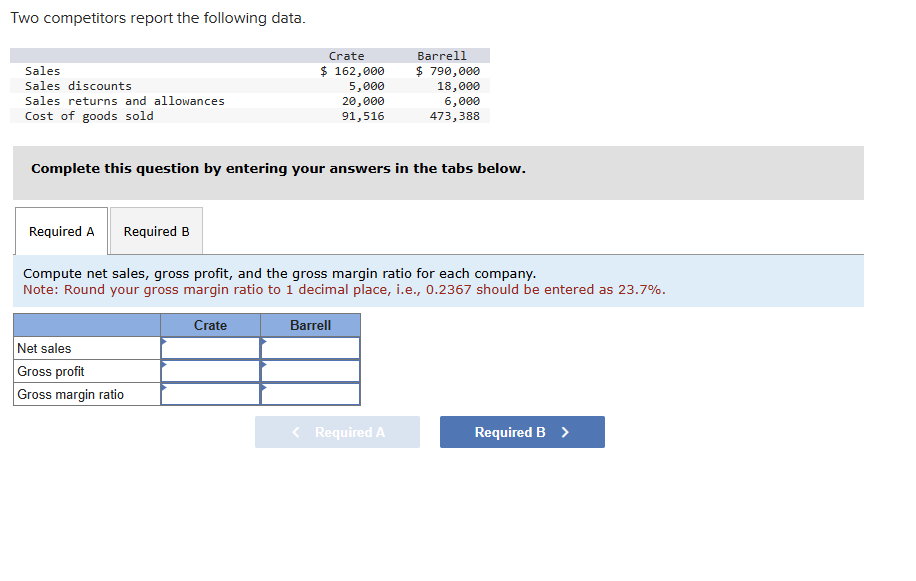Click the blue marker in Crate Net sales cell
Image resolution: width=916 pixels, height=581 pixels.
[164, 341]
